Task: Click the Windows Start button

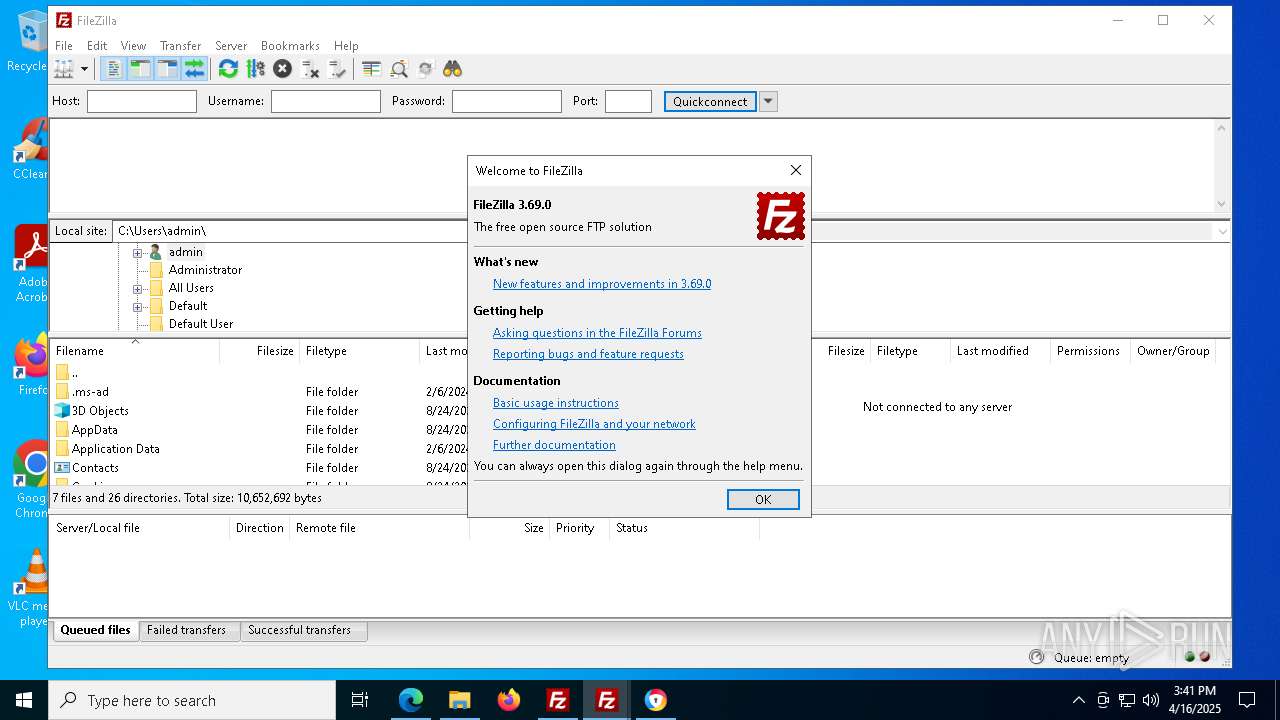Action: [x=24, y=700]
